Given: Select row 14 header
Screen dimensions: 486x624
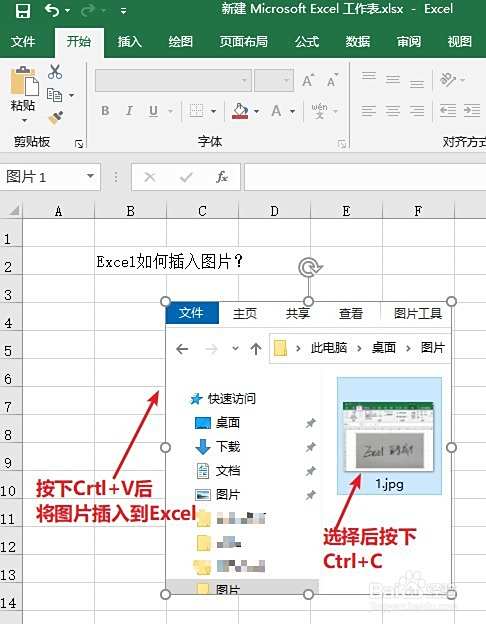Looking at the screenshot, I should point(11,597).
